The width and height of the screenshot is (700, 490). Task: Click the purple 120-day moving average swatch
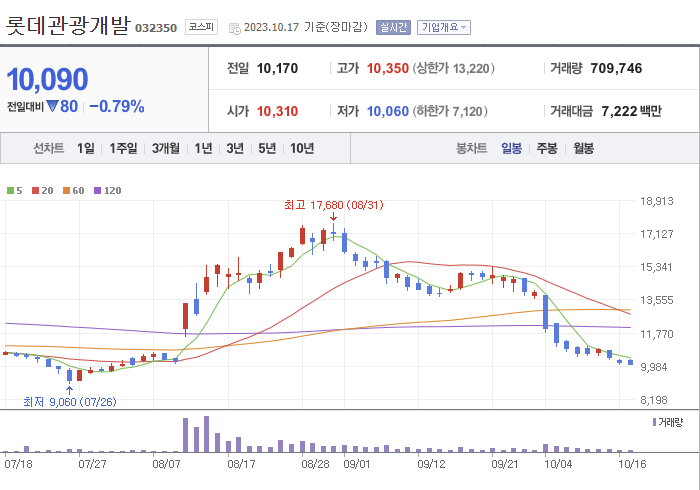(x=97, y=191)
